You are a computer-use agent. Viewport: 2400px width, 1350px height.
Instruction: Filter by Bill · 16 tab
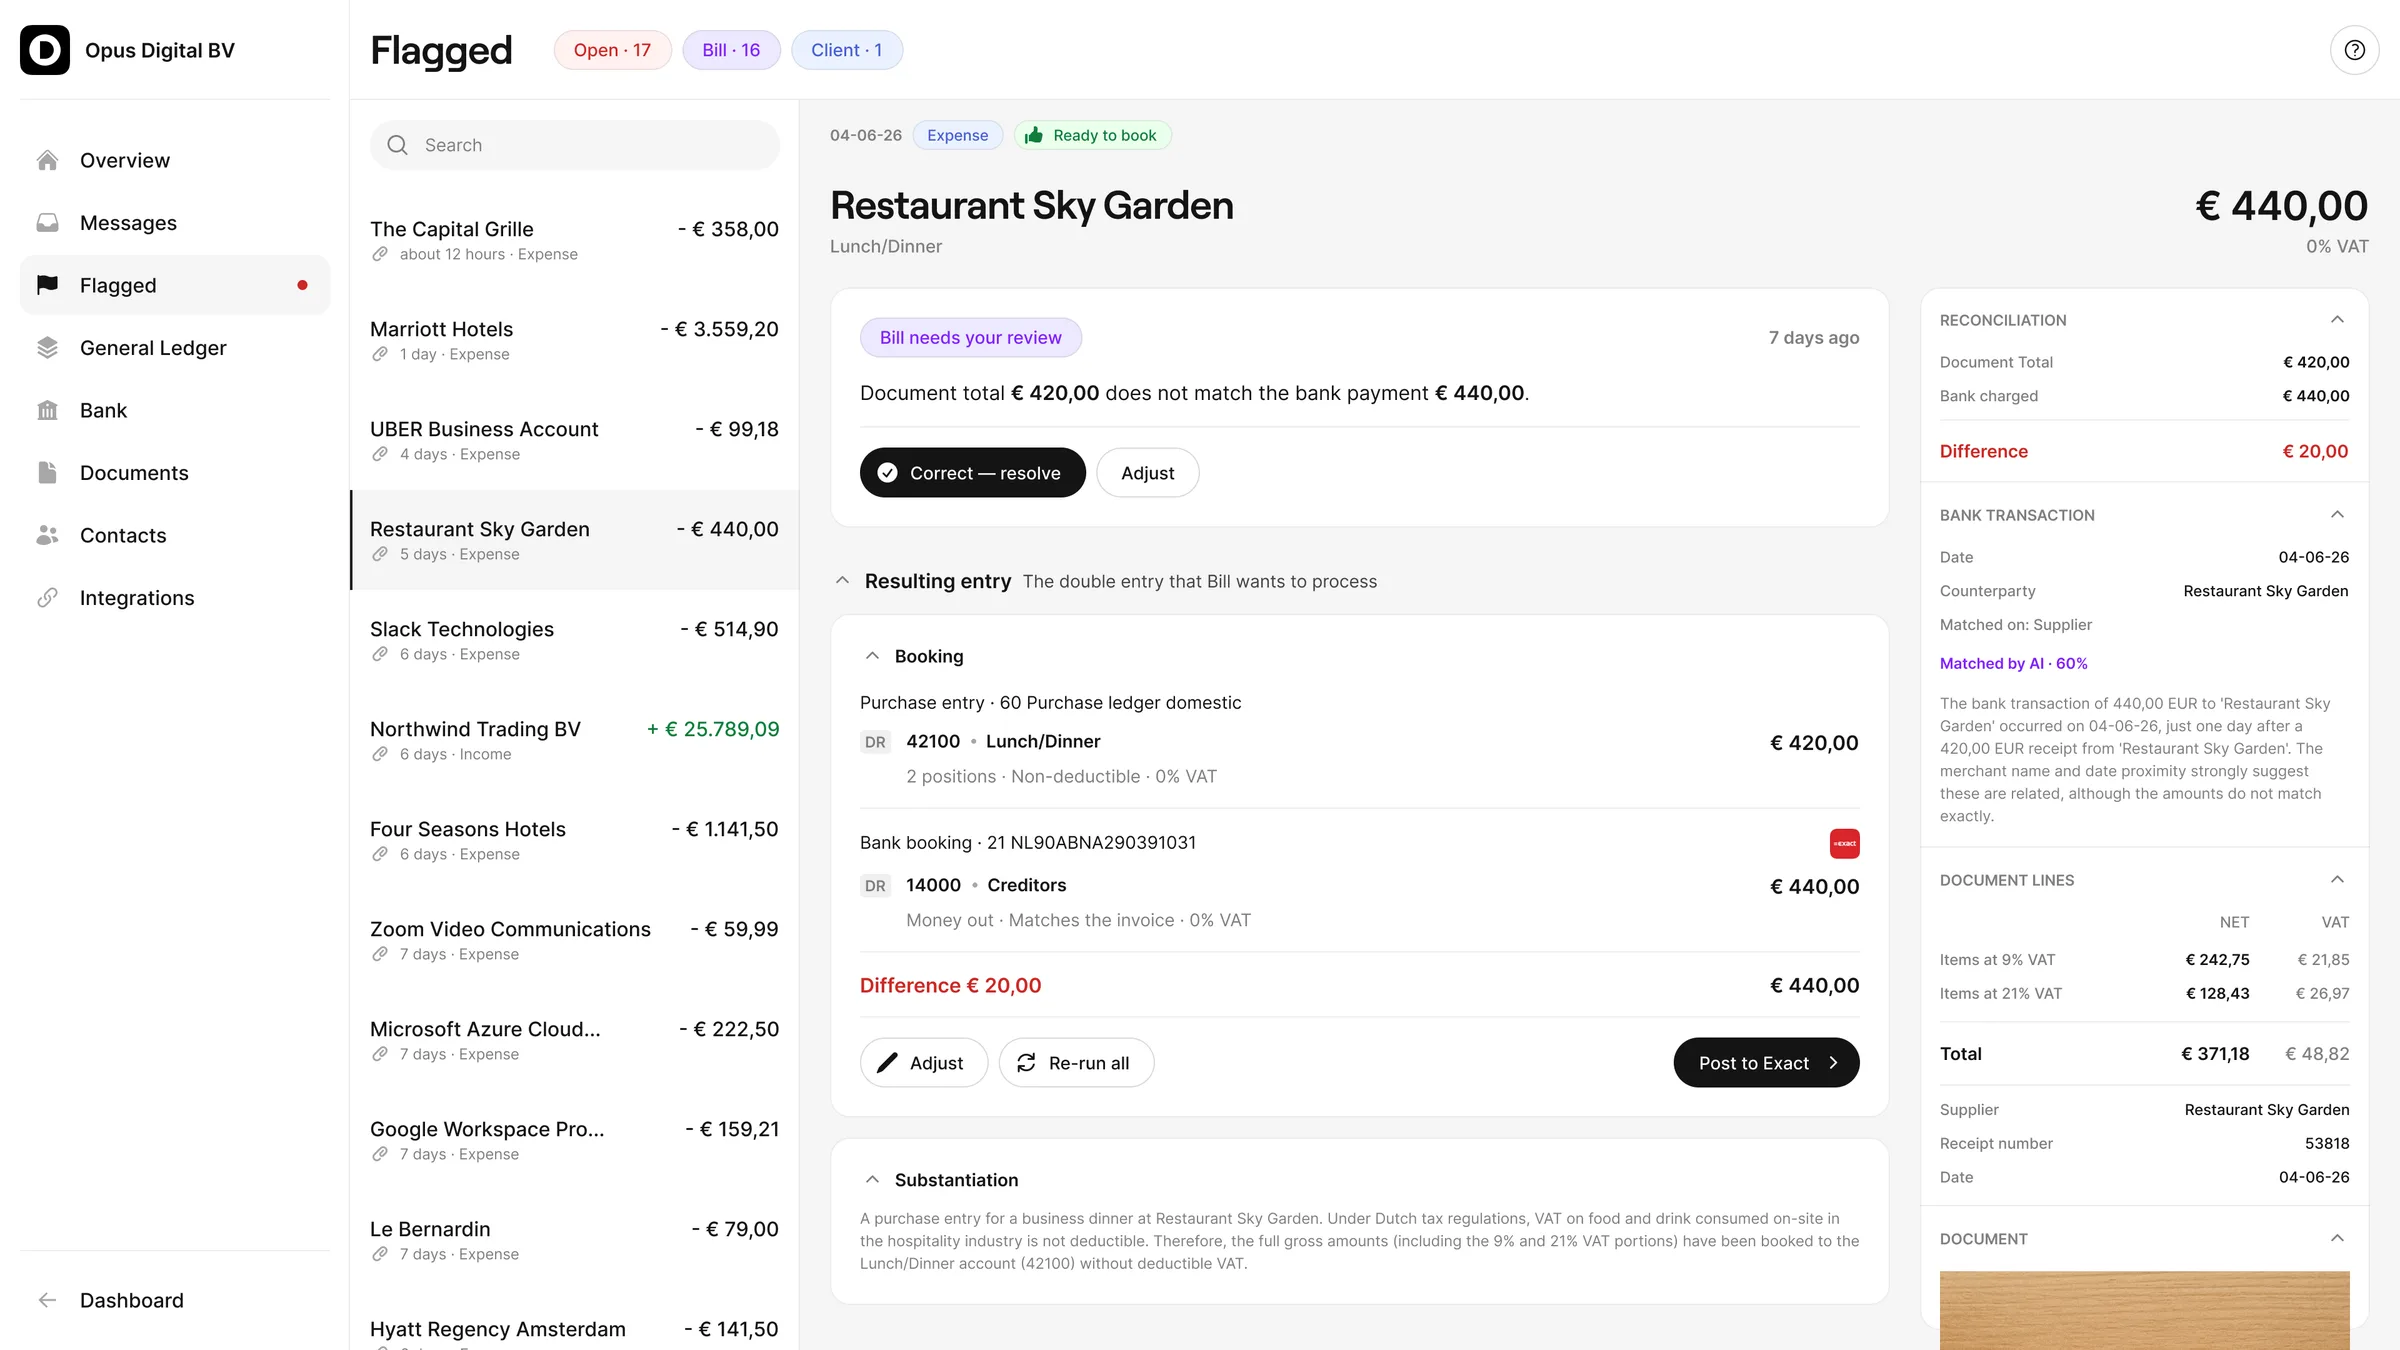[731, 50]
